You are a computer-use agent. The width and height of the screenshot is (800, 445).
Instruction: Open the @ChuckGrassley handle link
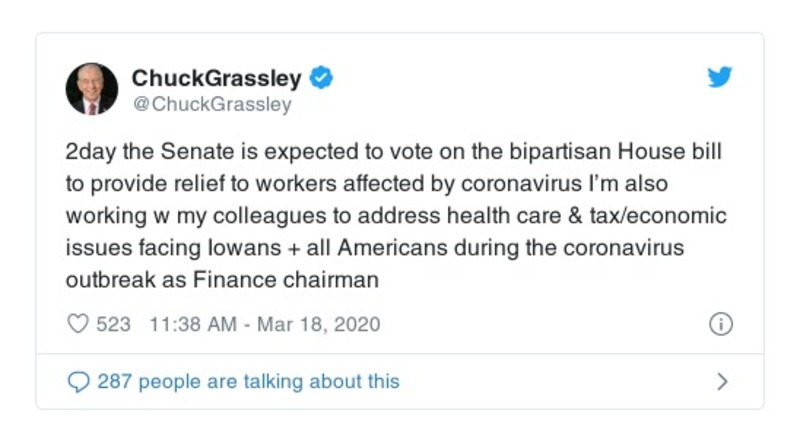click(212, 103)
